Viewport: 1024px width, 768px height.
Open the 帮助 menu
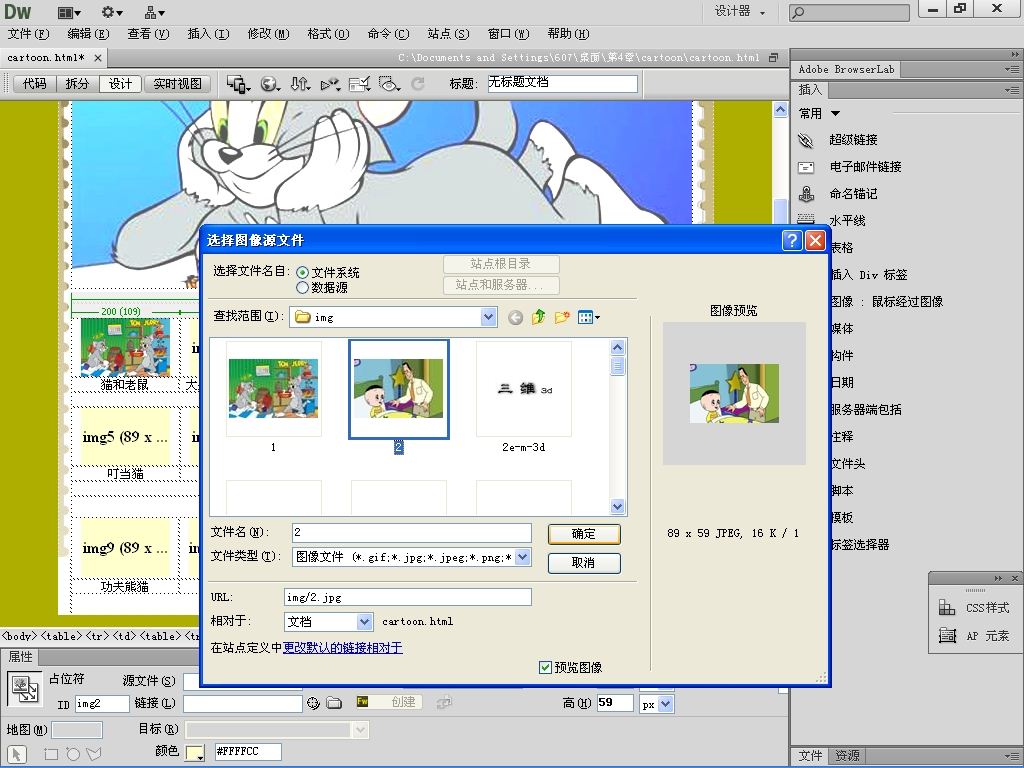568,34
